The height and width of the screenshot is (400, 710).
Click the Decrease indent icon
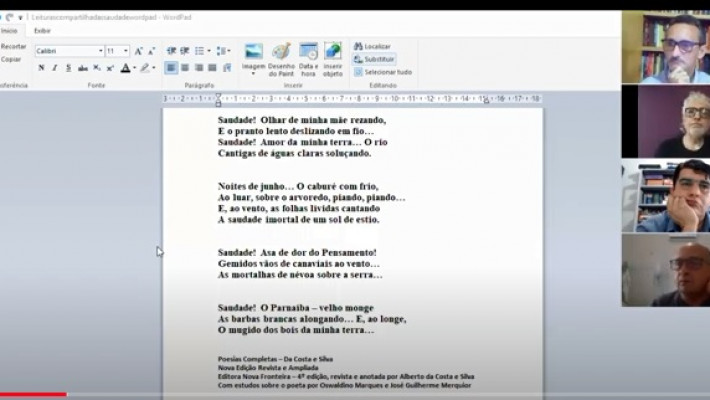[x=171, y=51]
